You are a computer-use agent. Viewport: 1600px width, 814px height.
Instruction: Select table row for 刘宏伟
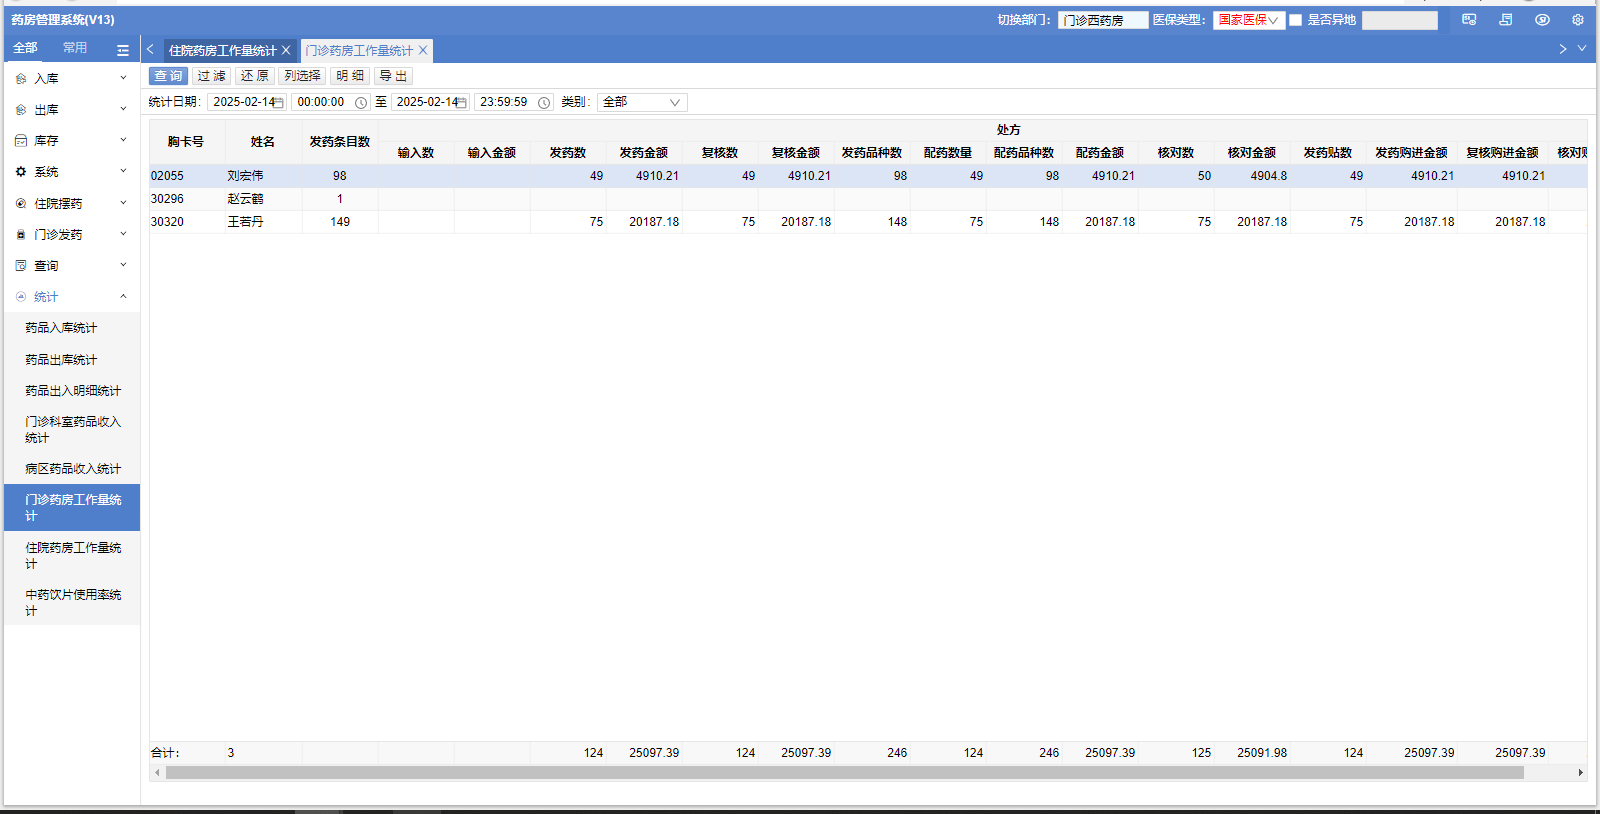[x=868, y=176]
